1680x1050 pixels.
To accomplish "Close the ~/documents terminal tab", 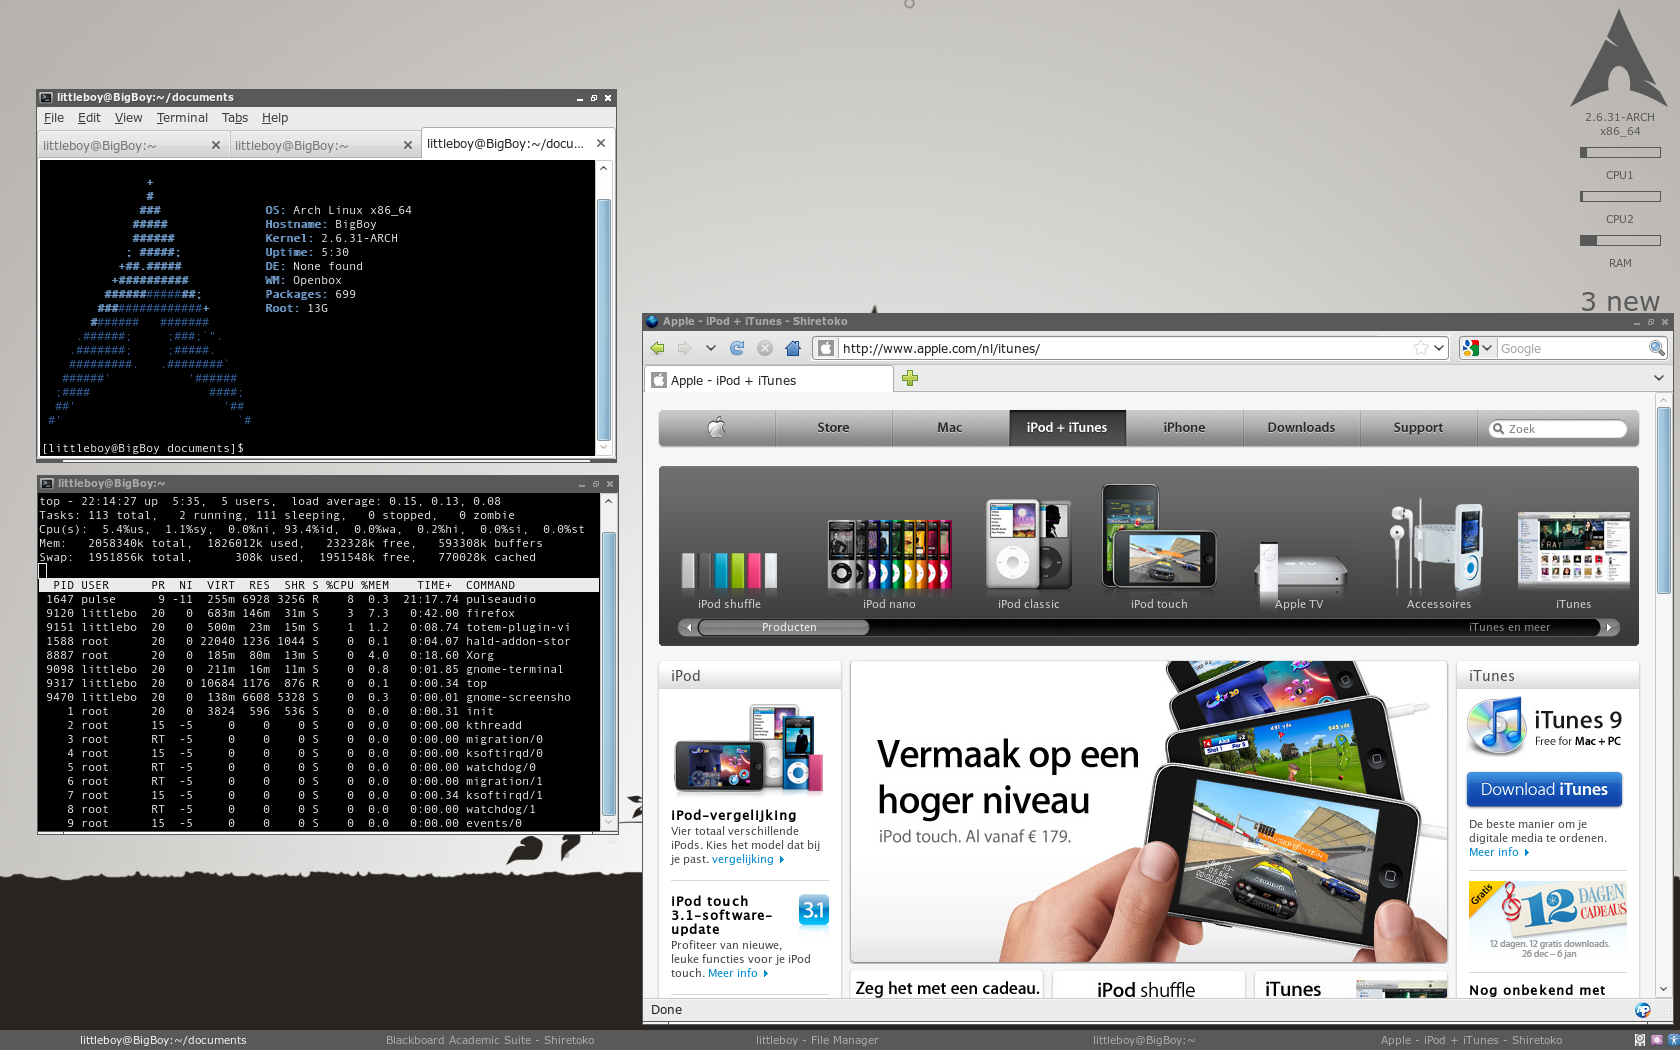I will (601, 143).
